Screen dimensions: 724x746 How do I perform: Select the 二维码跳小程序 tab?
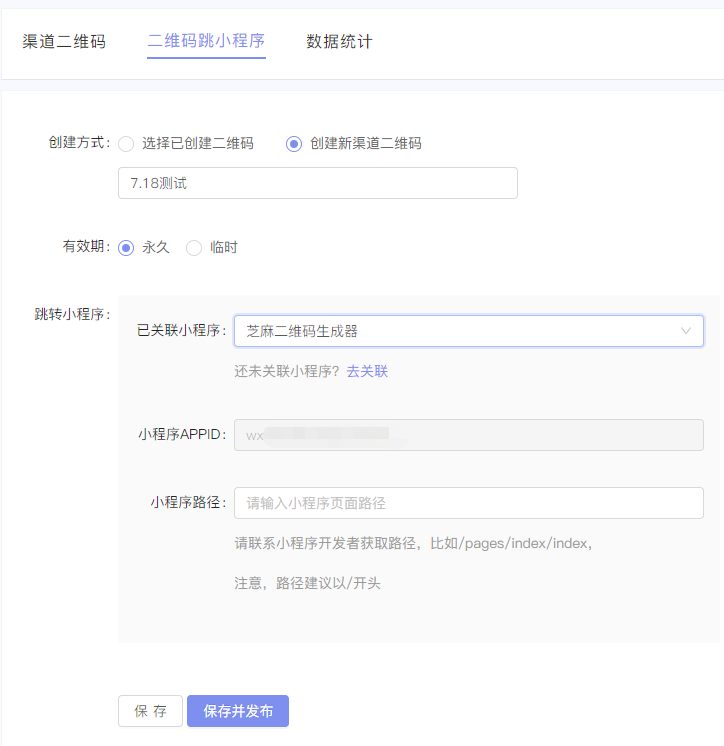[x=206, y=41]
